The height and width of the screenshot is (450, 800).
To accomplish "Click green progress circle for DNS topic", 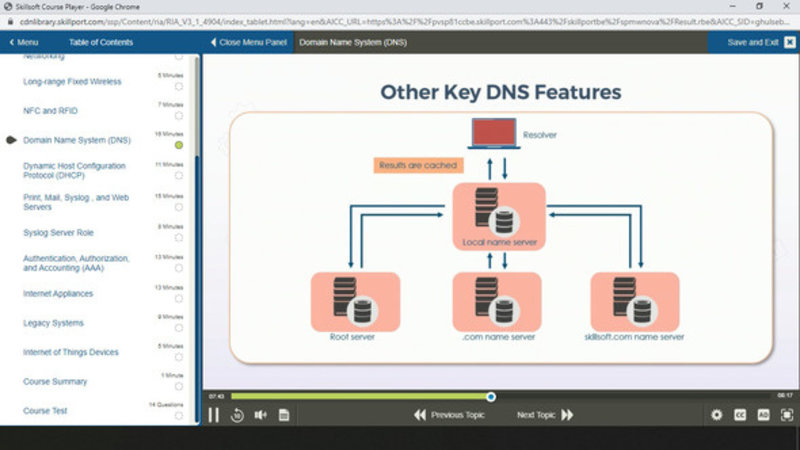I will [x=179, y=145].
